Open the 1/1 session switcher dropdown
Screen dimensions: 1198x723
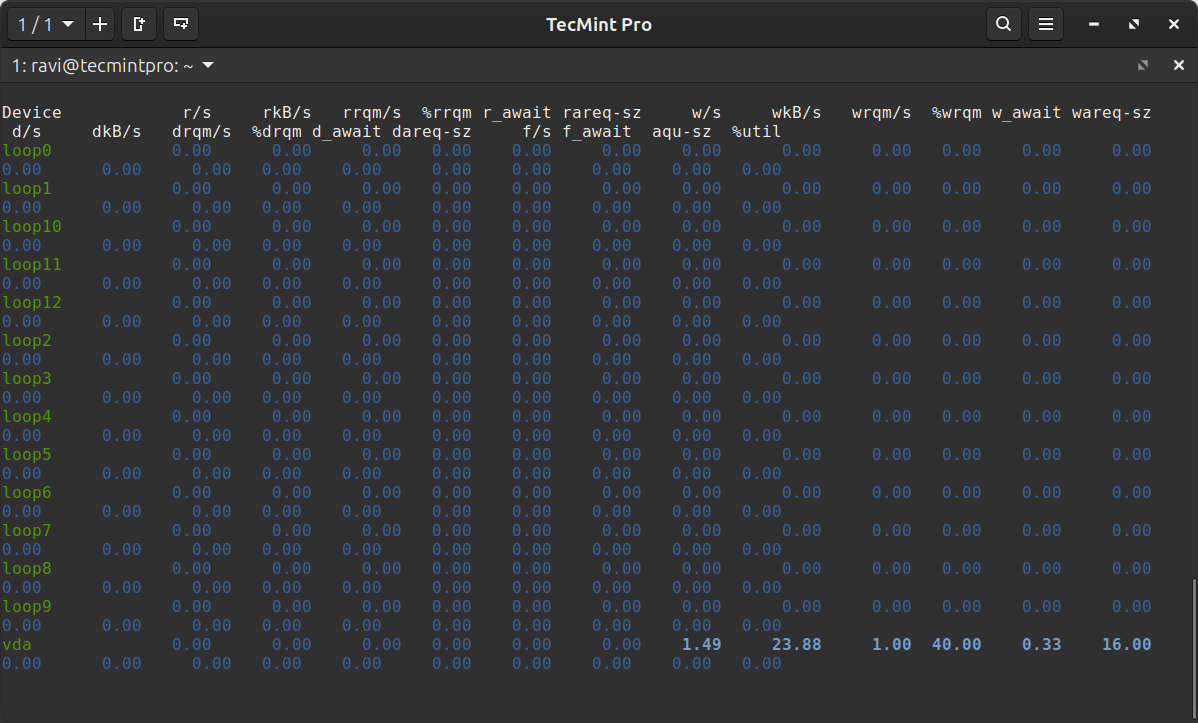click(x=45, y=24)
